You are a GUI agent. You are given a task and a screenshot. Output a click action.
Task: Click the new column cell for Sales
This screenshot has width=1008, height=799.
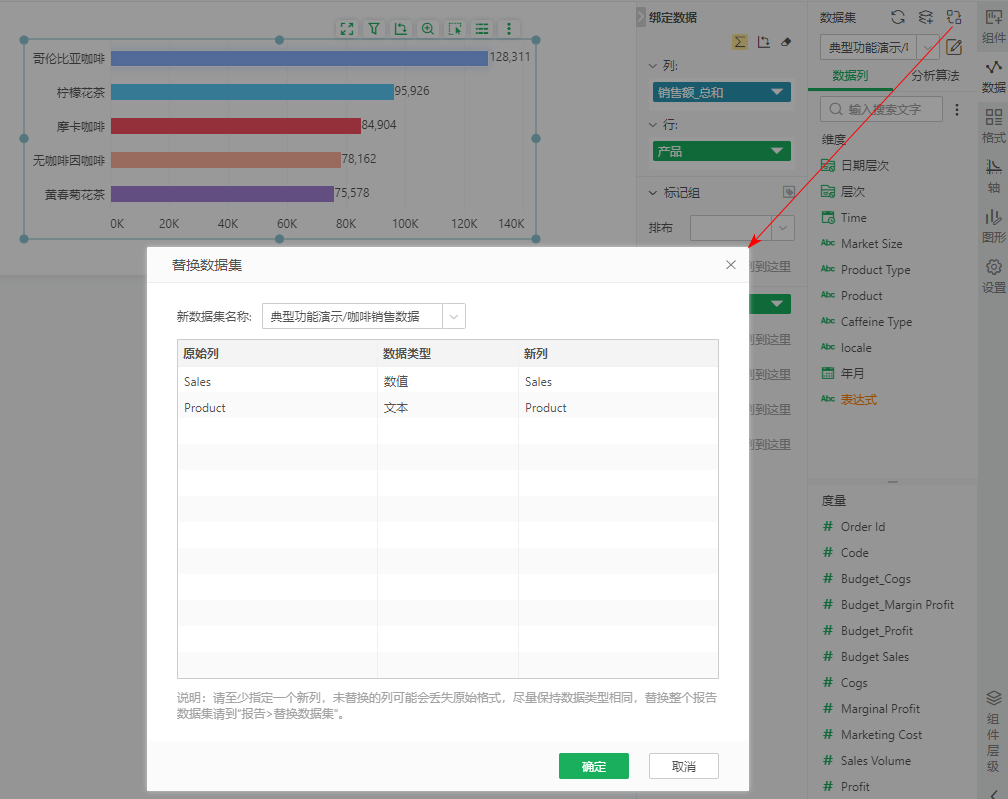[x=617, y=382]
